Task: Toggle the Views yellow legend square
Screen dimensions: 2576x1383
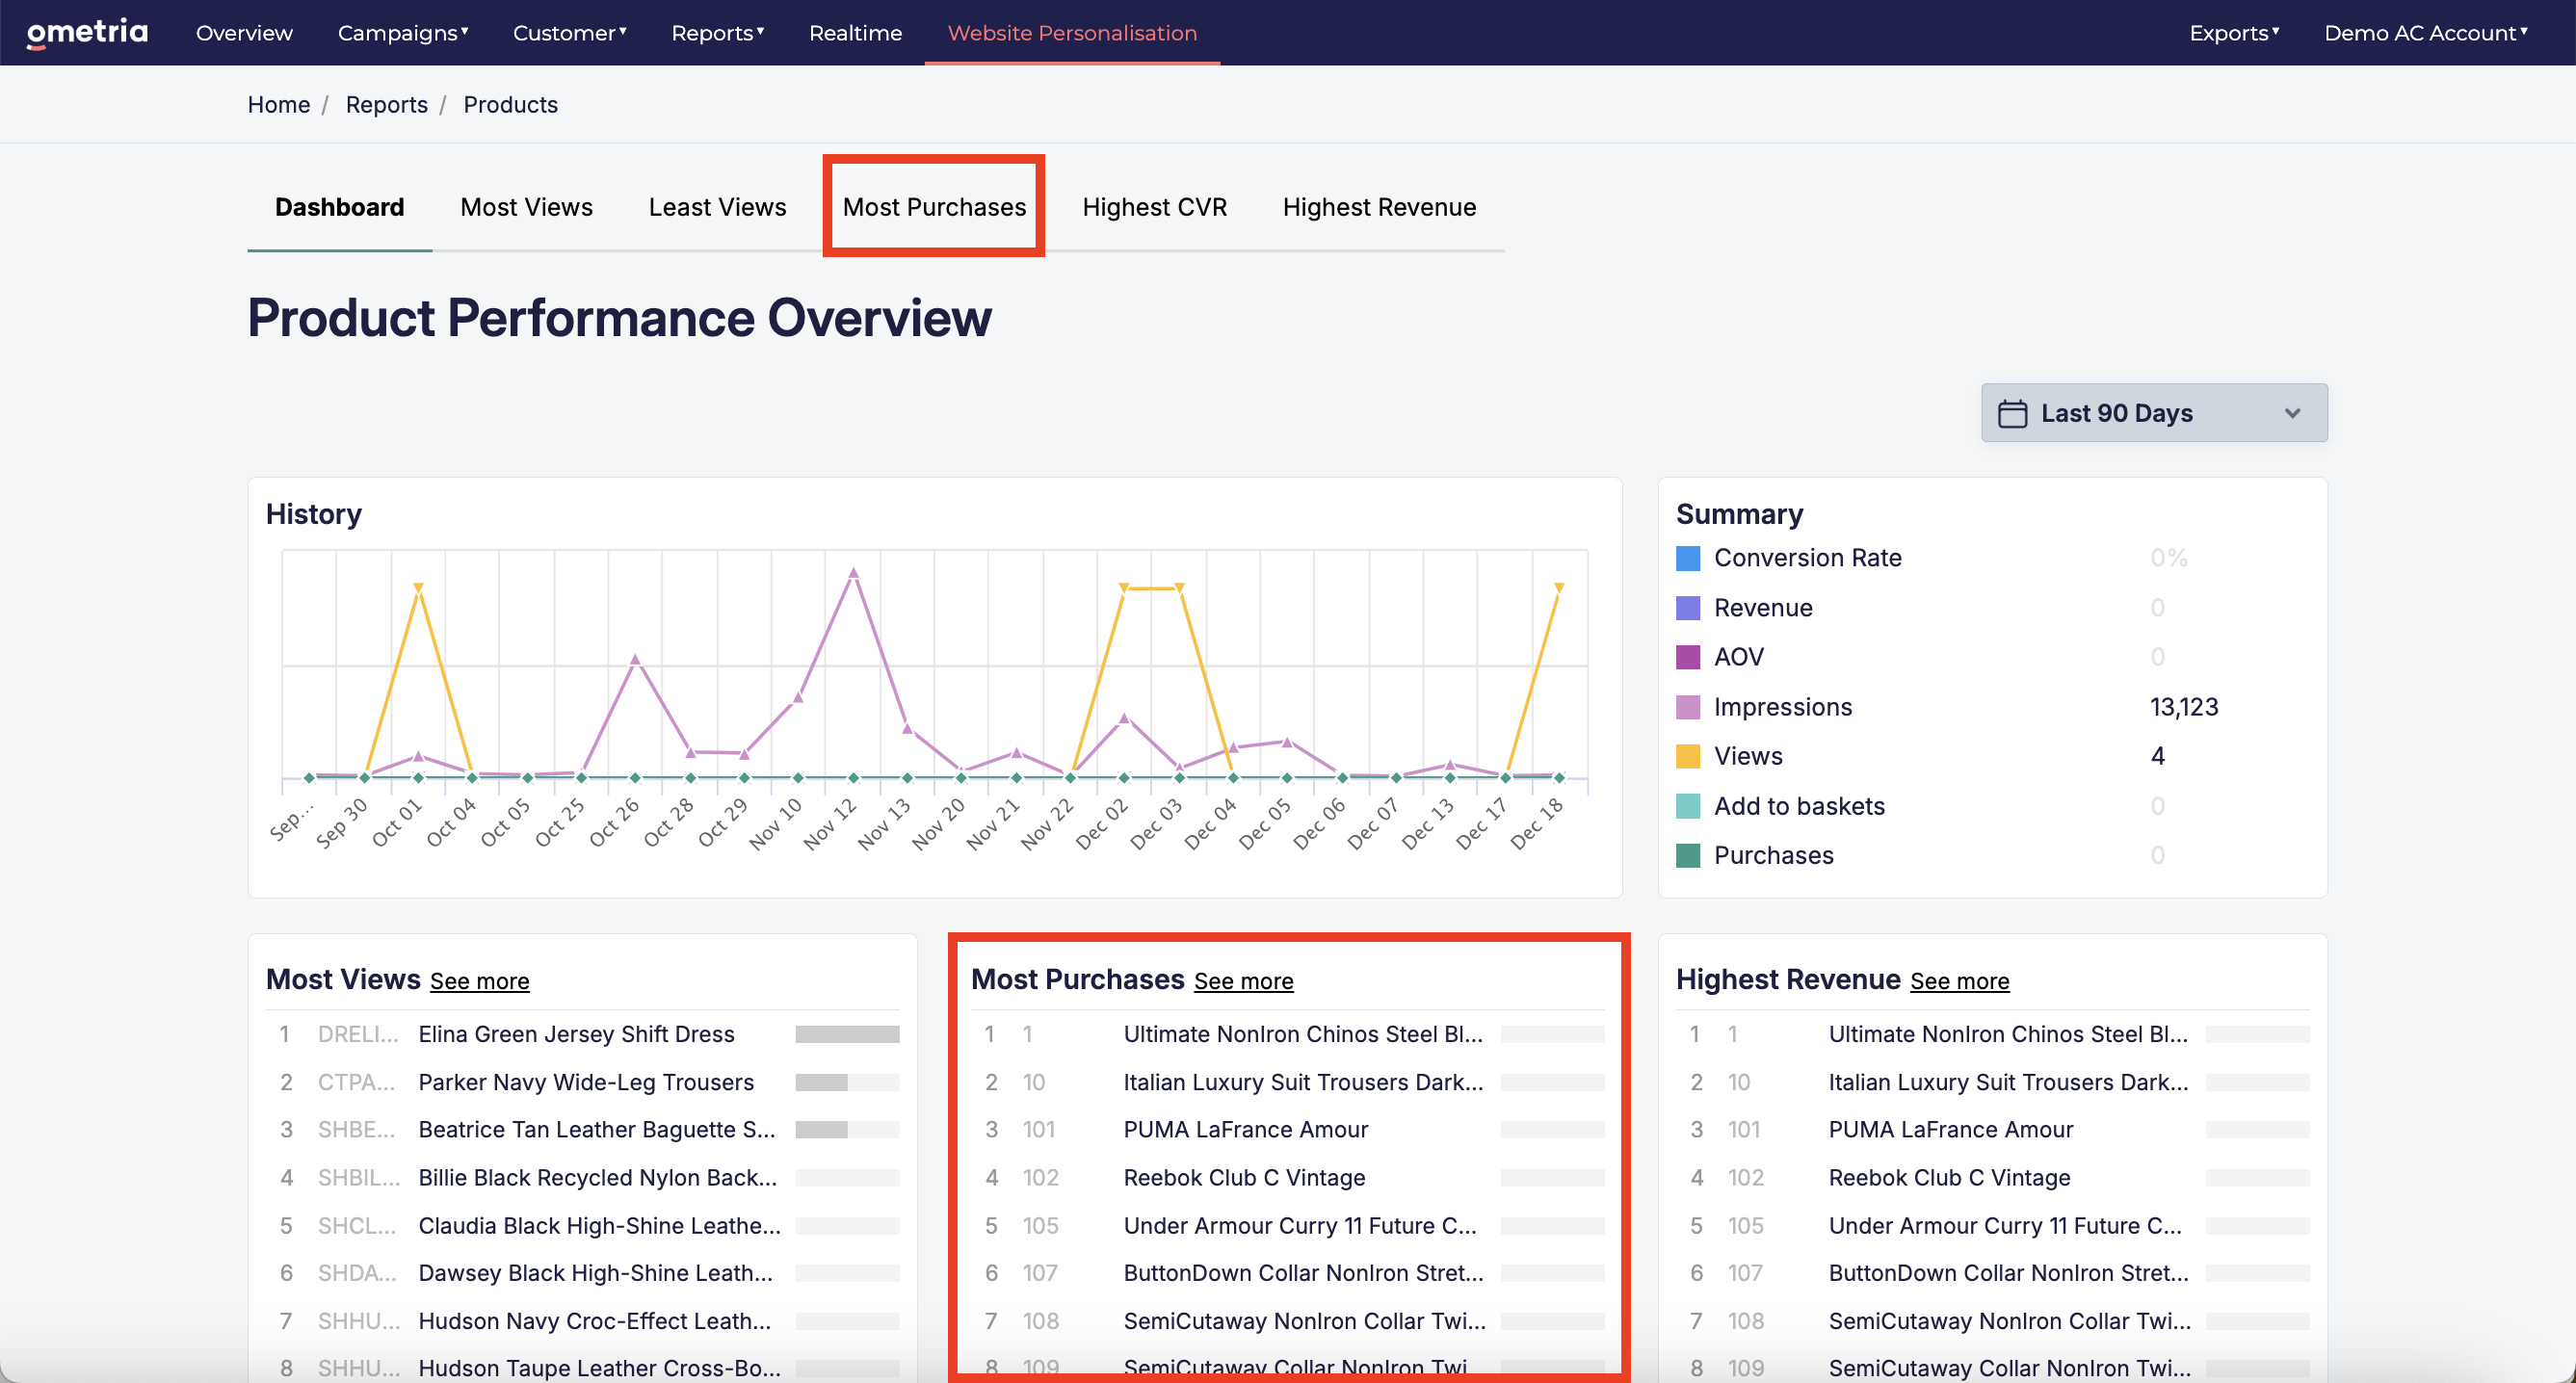Action: [1688, 756]
